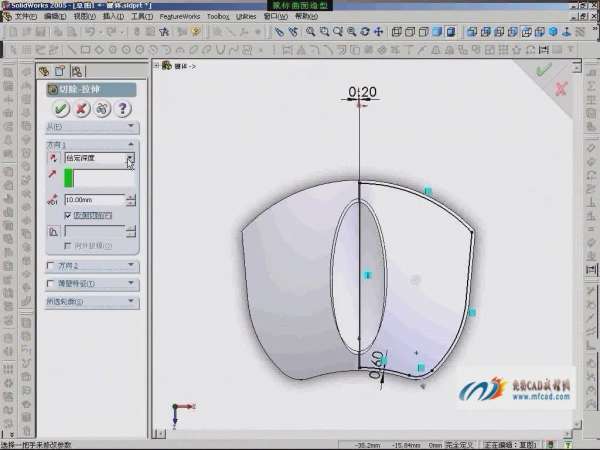The width and height of the screenshot is (600, 450).
Task: Click the Zoom to Fit icon
Action: 310,32
